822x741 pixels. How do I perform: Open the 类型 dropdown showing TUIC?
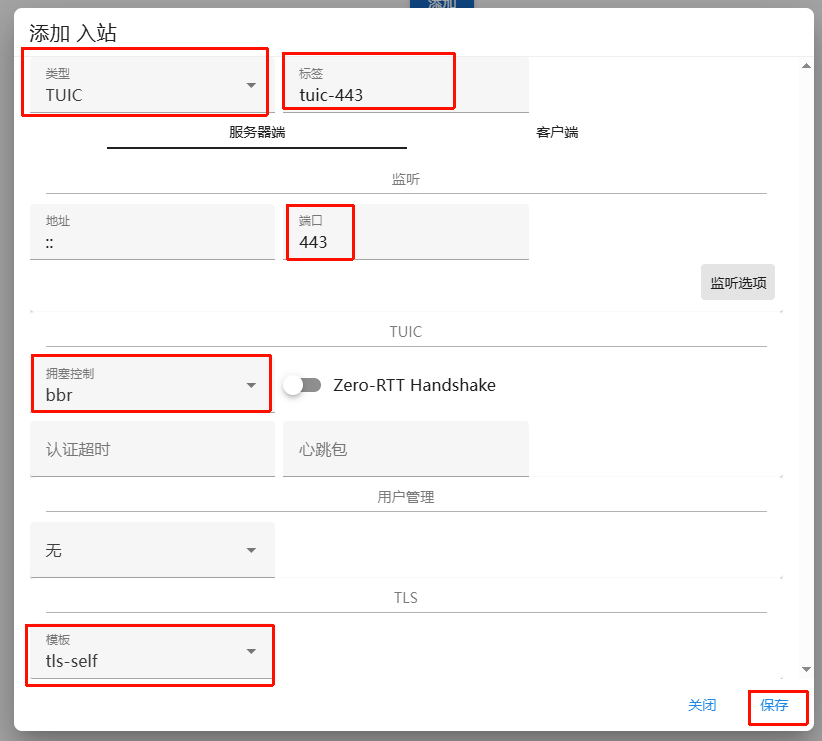[145, 85]
